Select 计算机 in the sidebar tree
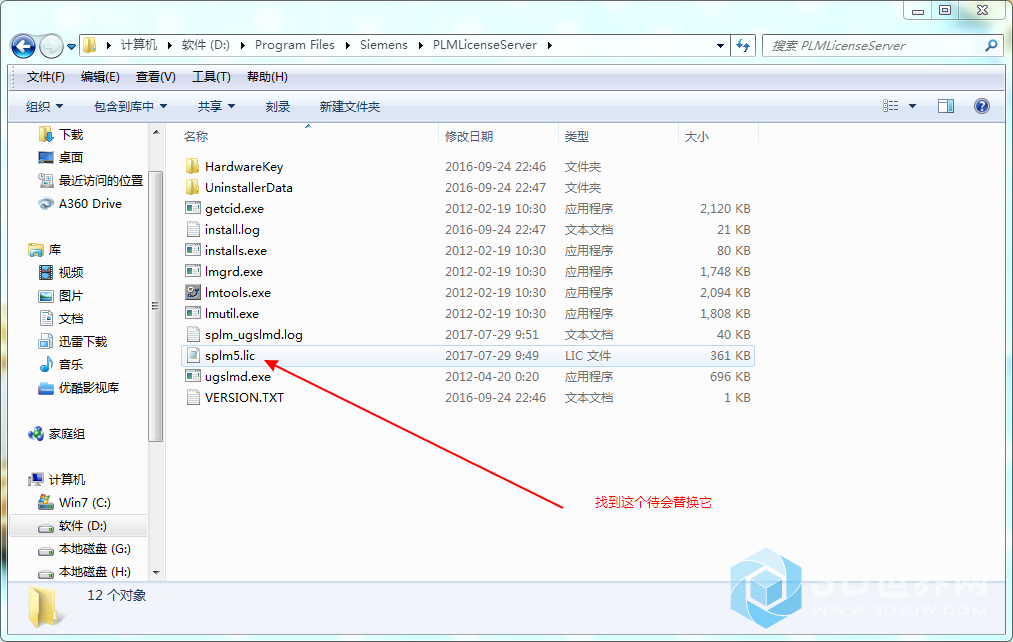The image size is (1013, 642). 67,480
